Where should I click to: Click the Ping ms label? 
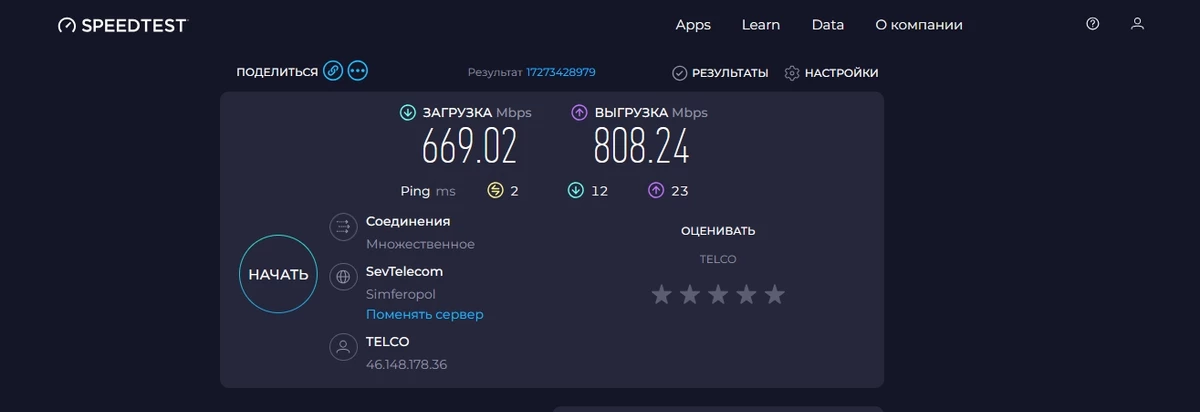[x=427, y=191]
